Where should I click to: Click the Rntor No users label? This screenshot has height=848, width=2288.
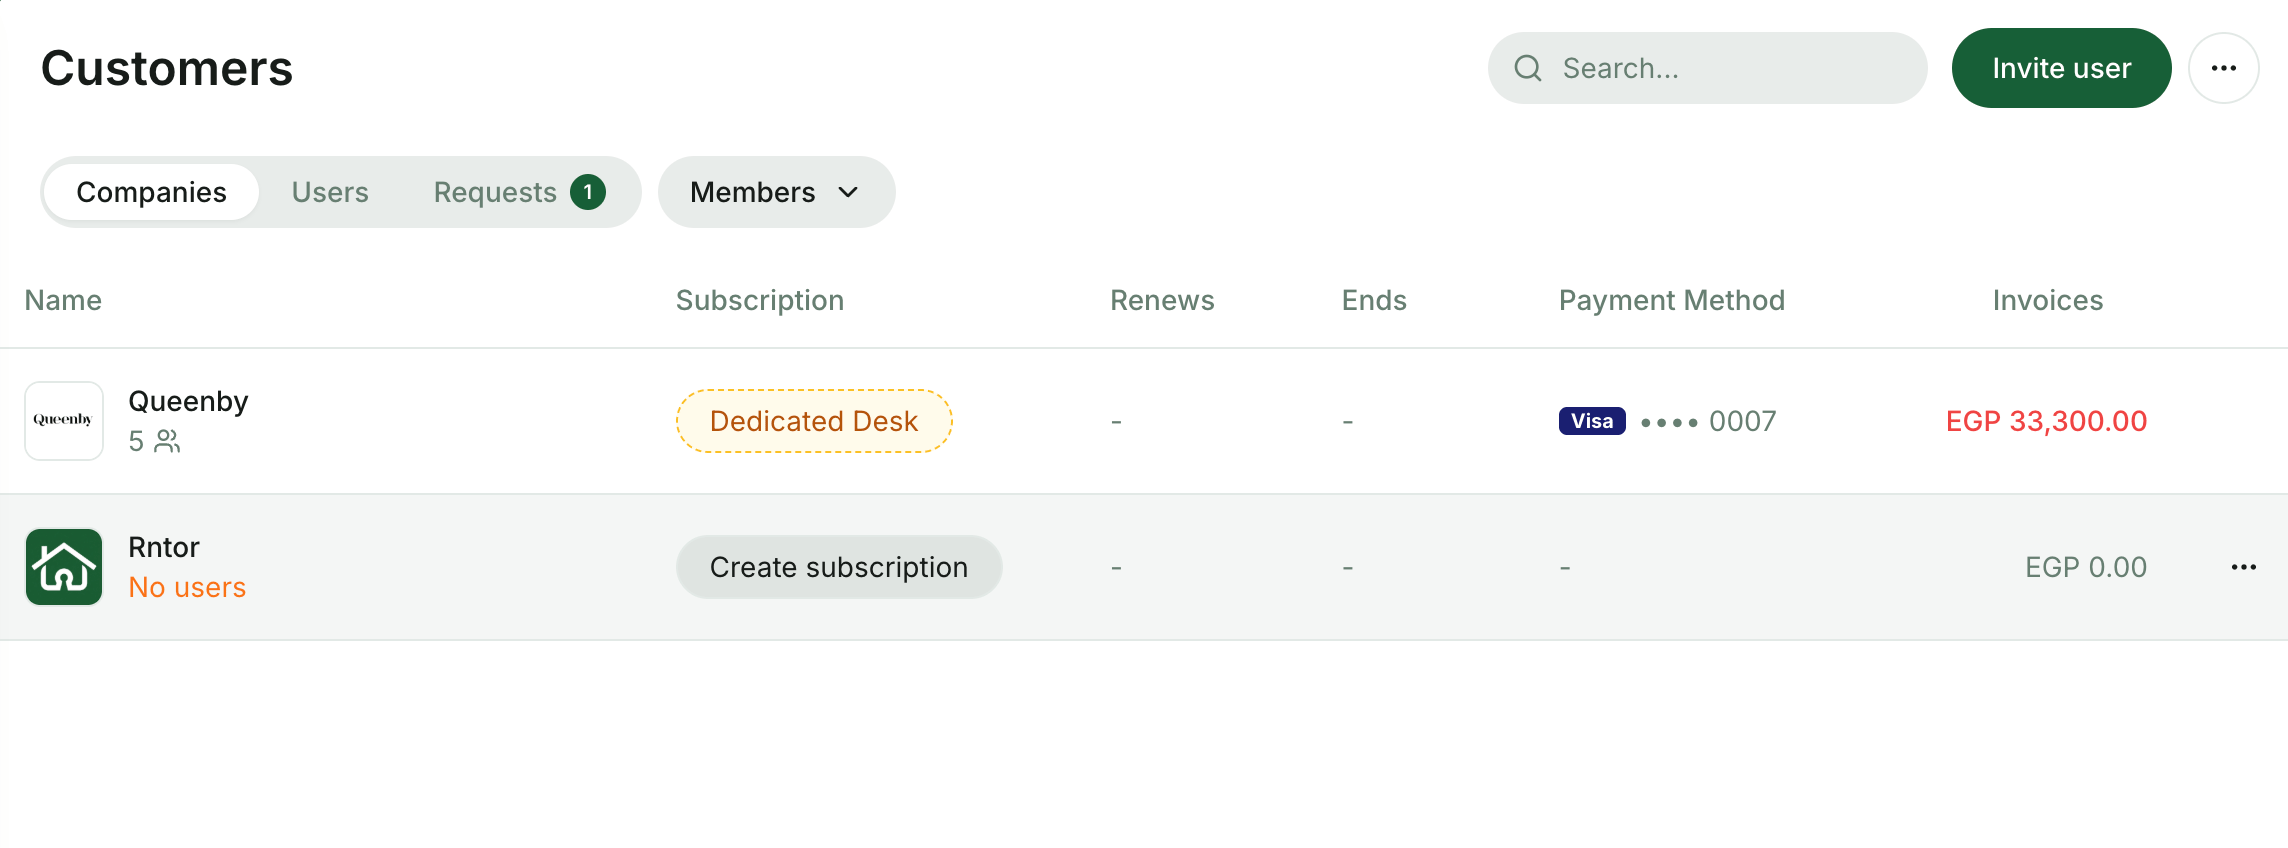[x=187, y=587]
